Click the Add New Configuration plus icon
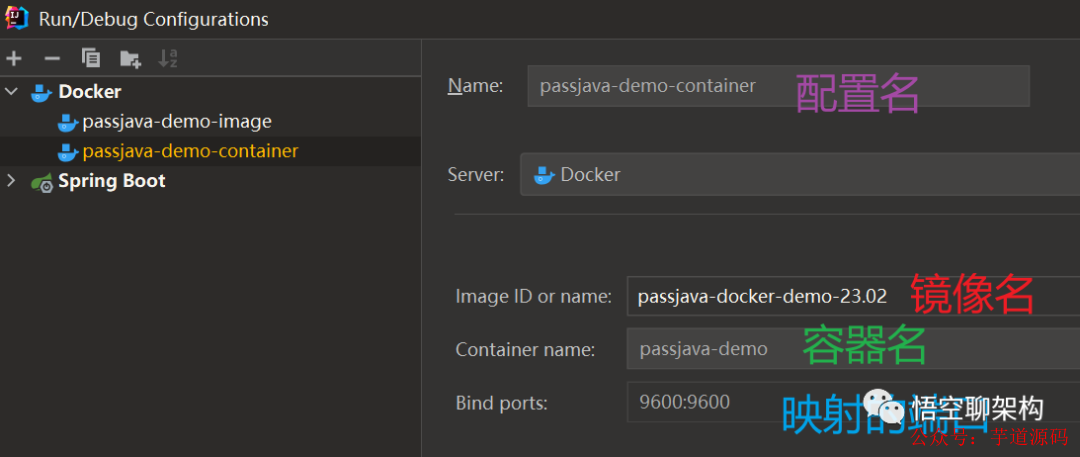1080x457 pixels. click(14, 59)
